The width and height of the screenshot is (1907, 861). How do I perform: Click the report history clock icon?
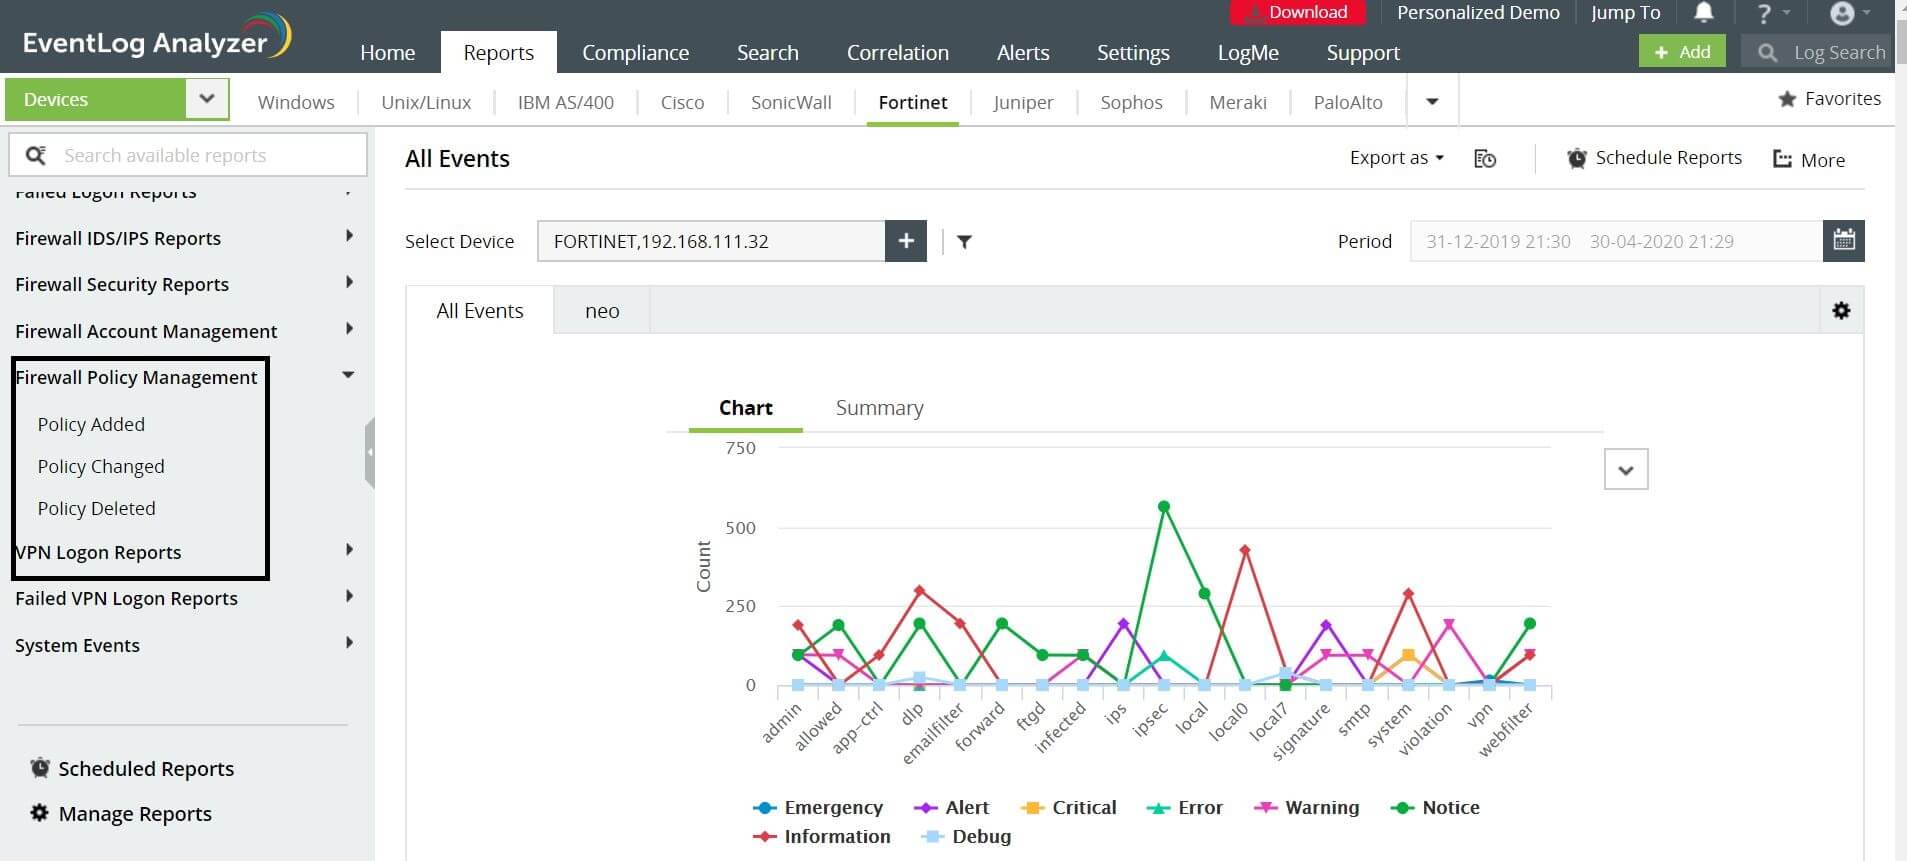point(1485,158)
